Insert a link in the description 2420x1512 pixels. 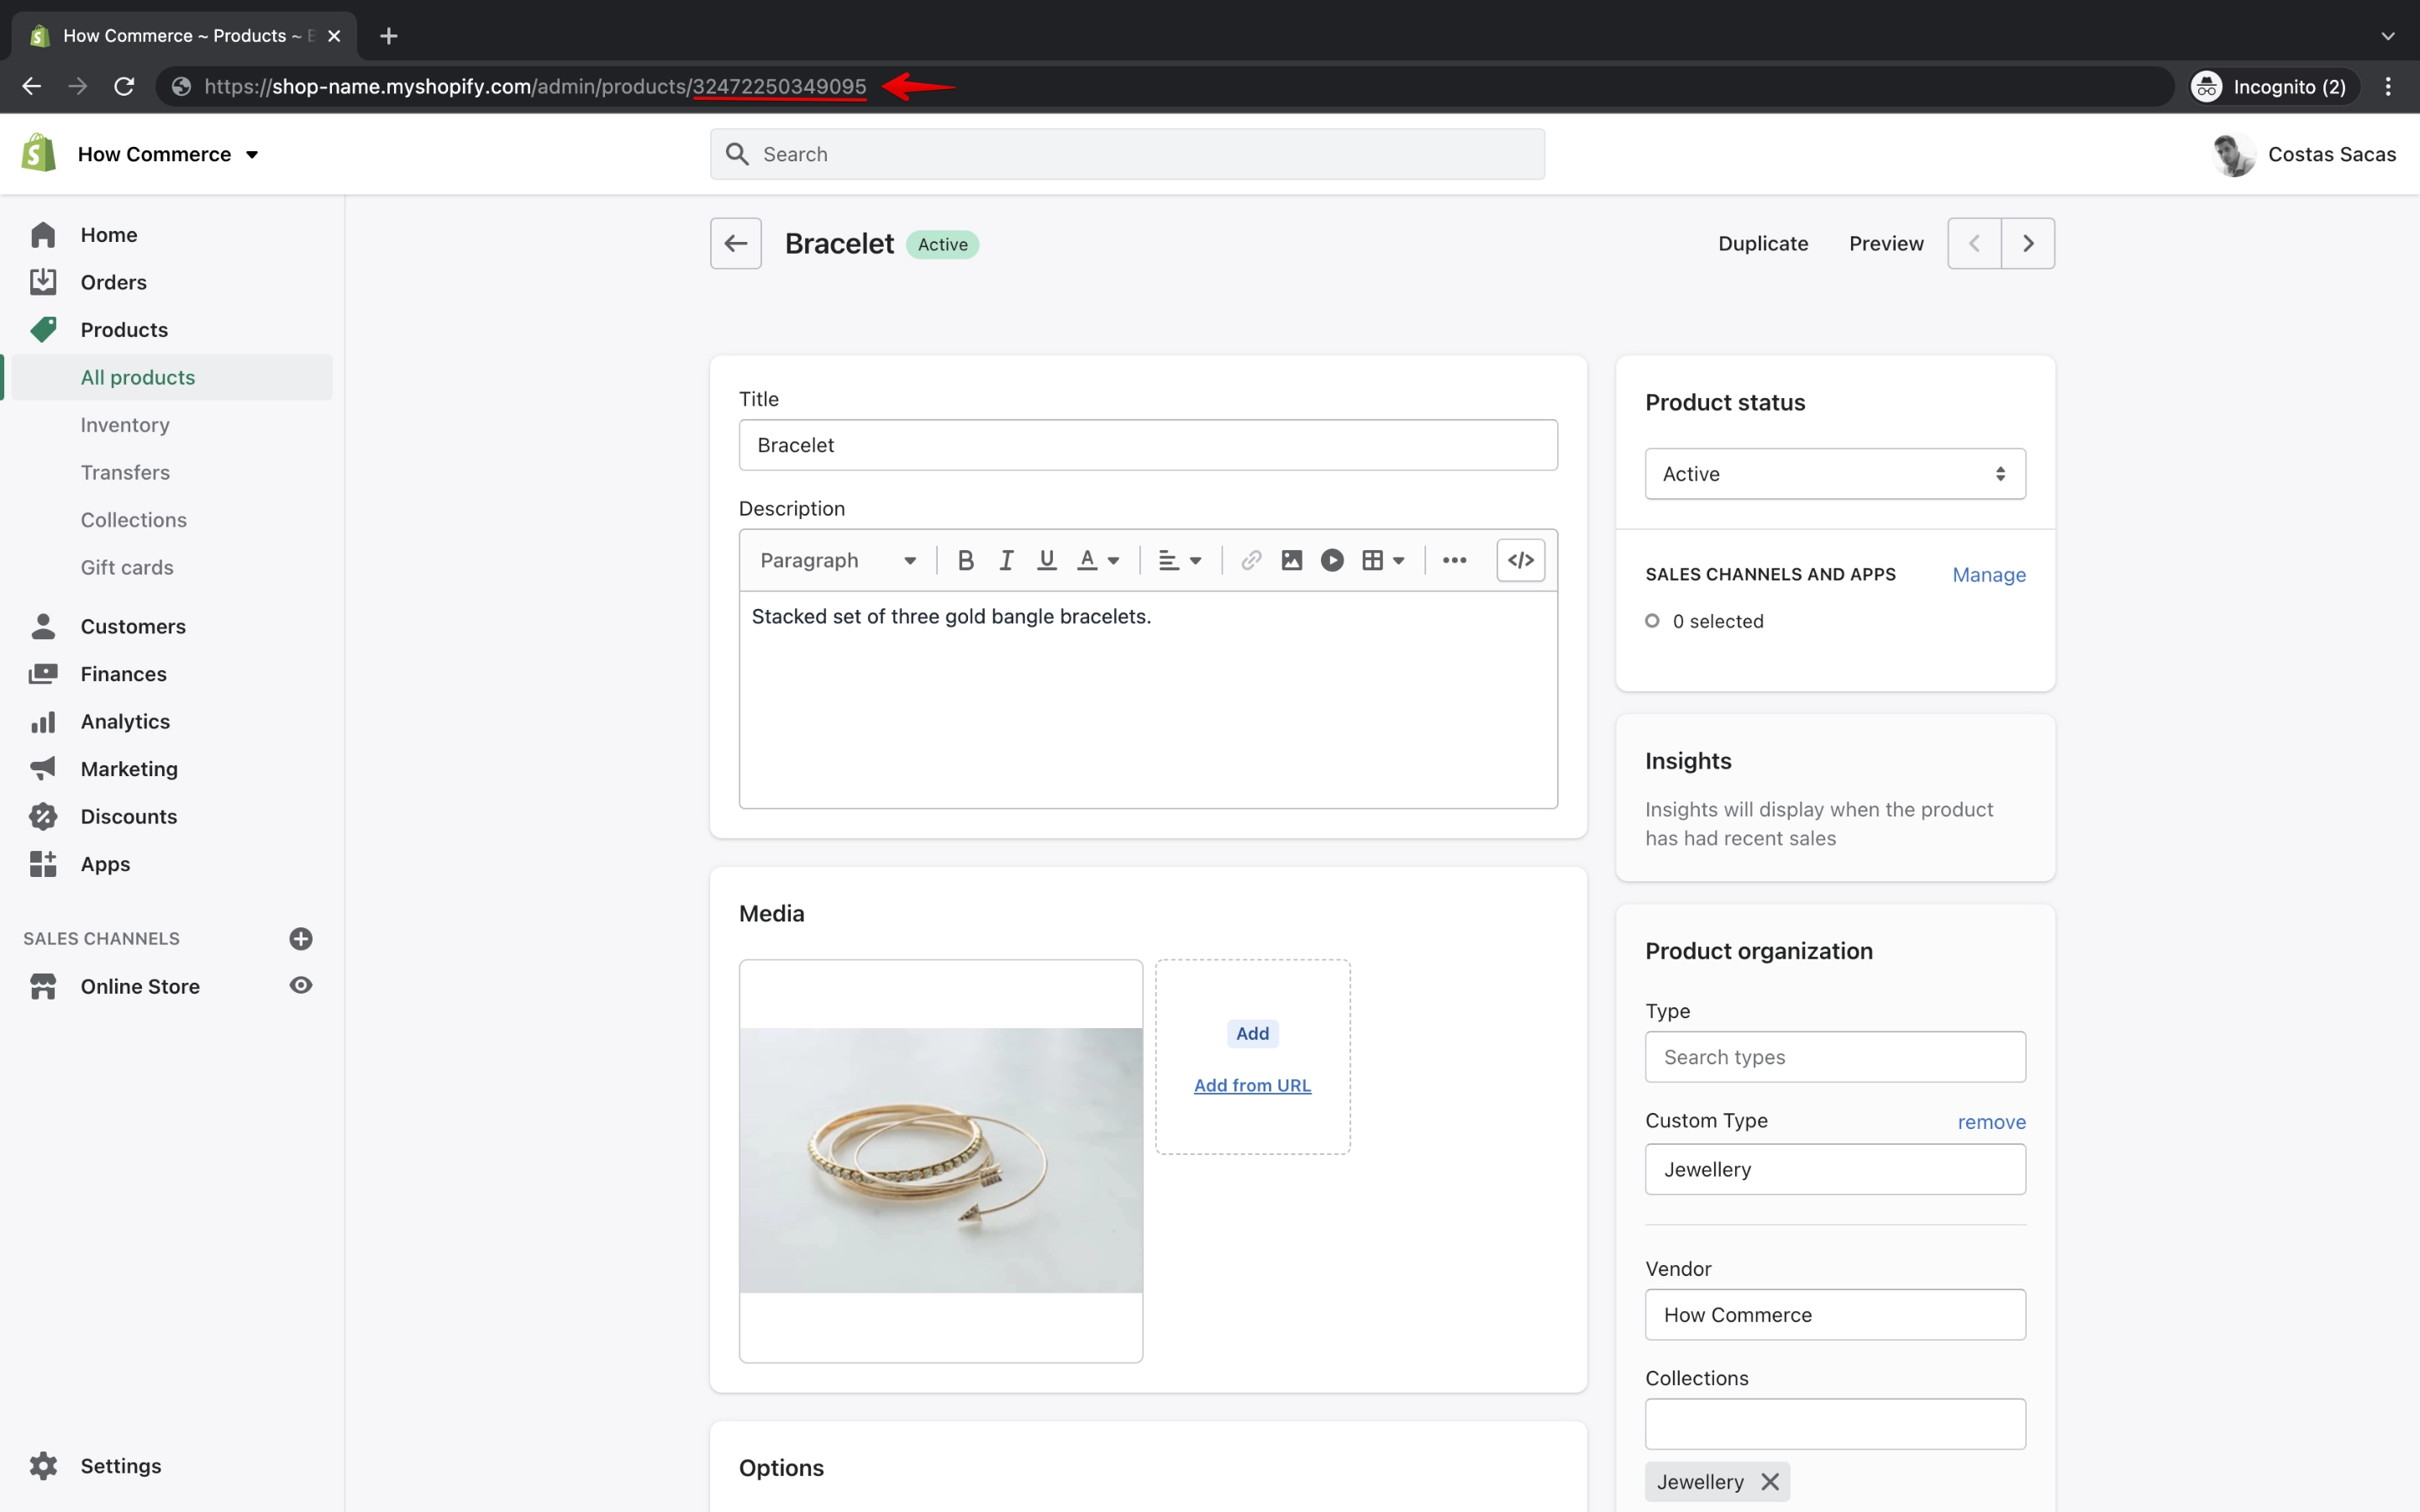coord(1251,560)
